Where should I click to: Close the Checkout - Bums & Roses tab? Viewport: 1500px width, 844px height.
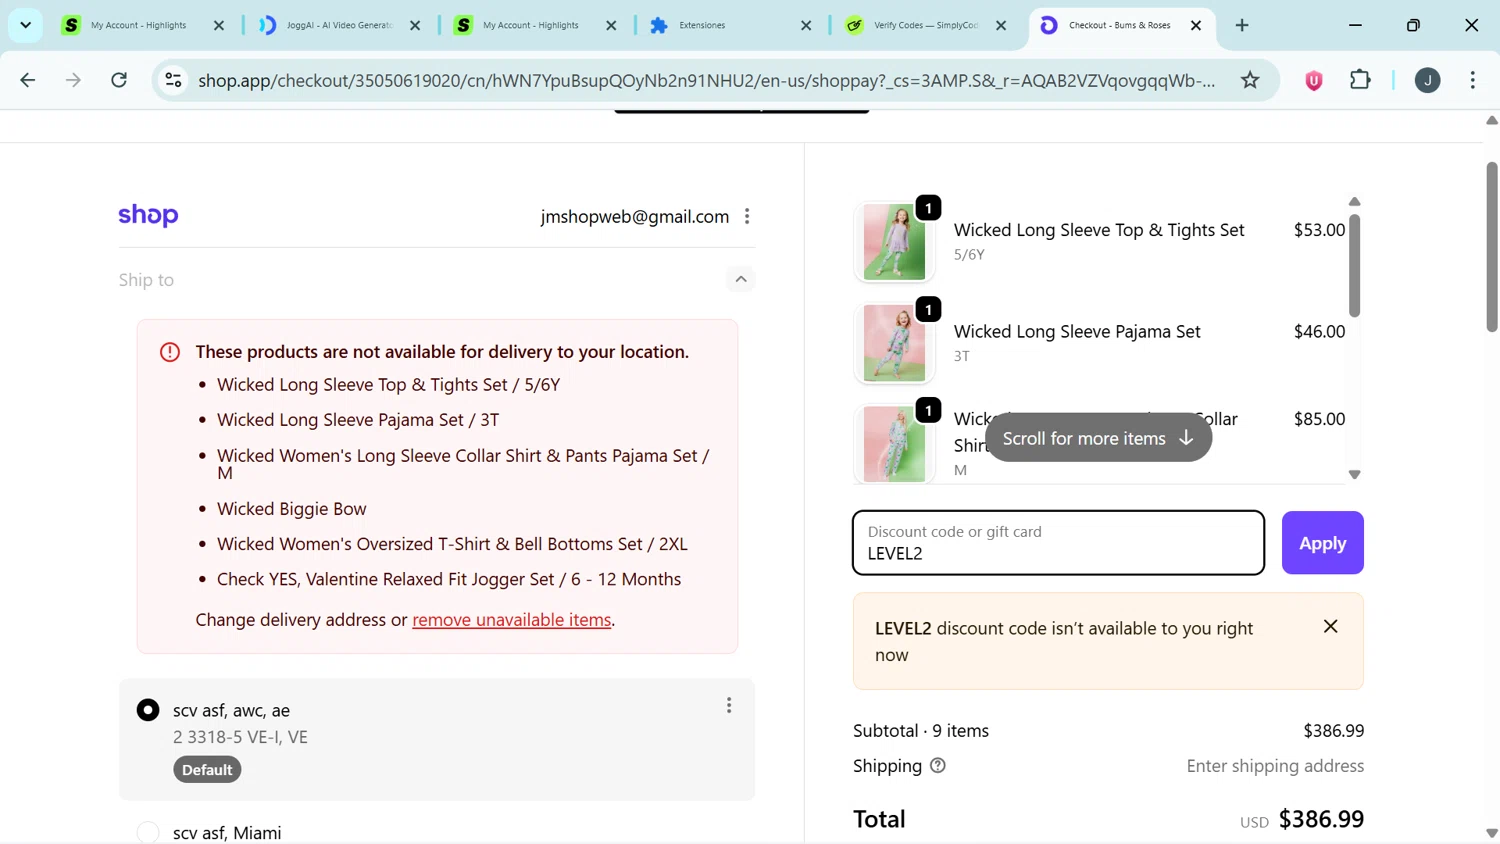pos(1196,25)
